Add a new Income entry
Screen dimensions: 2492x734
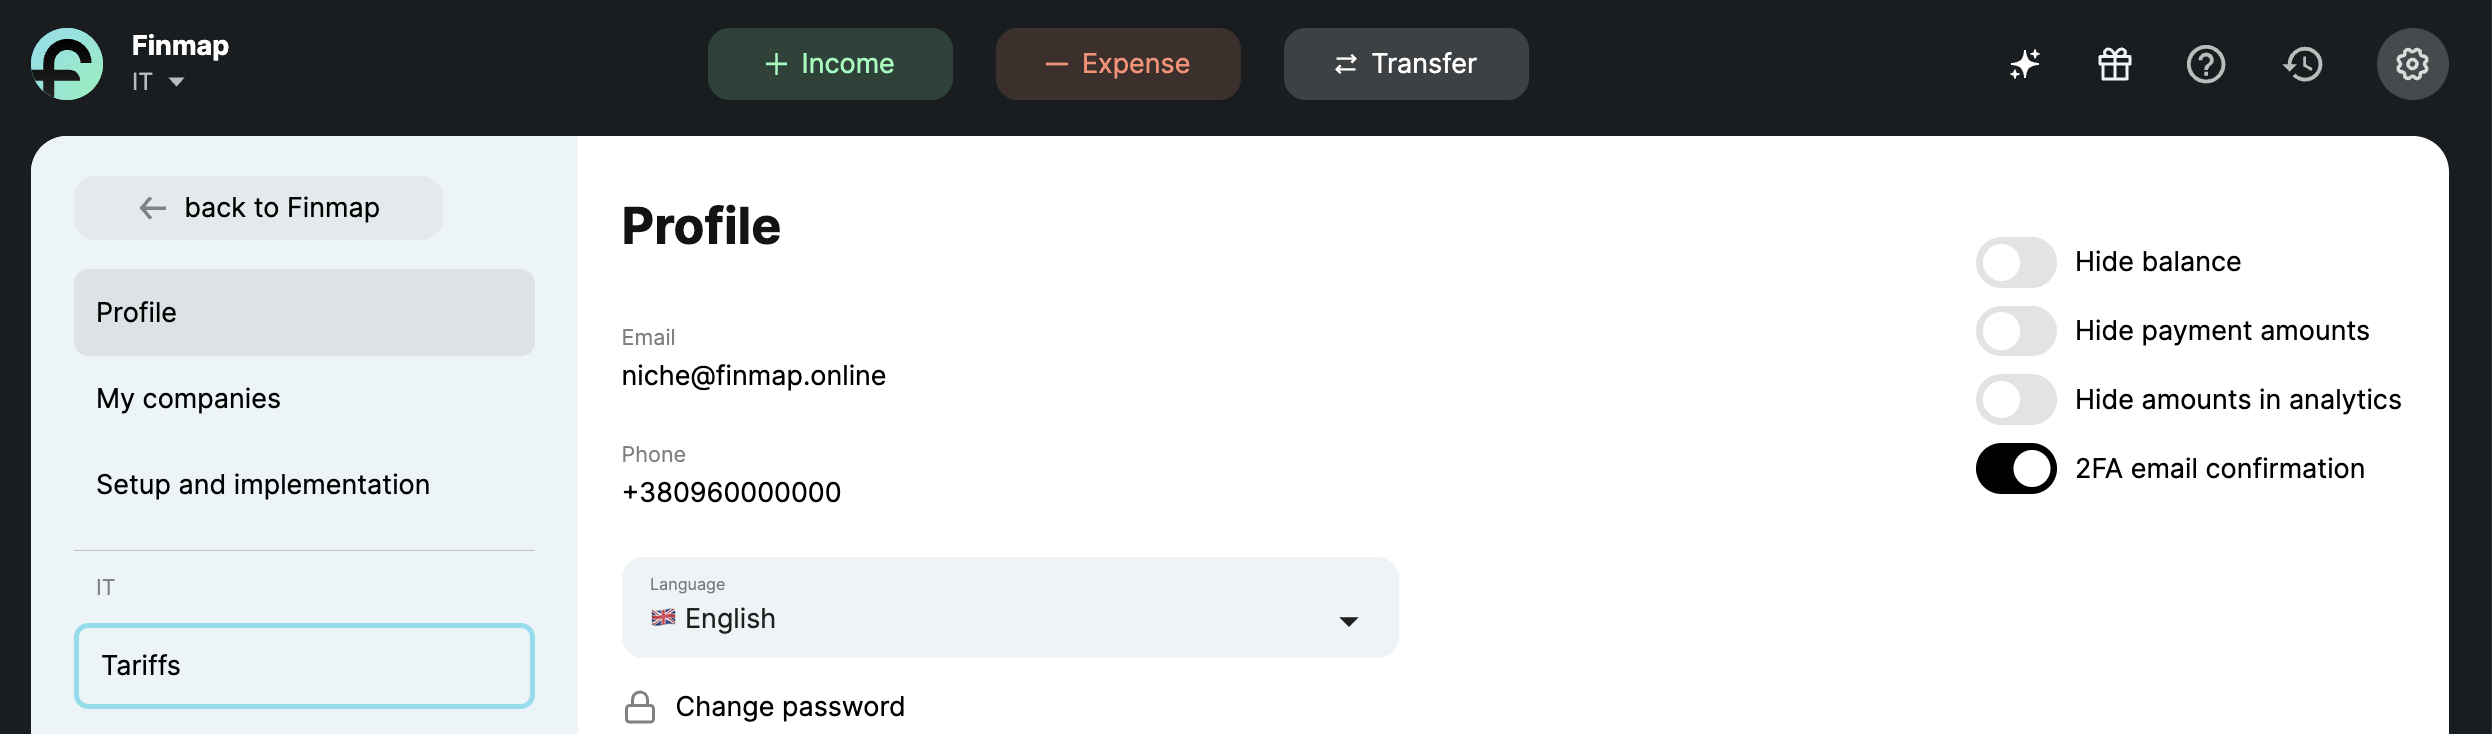[830, 64]
